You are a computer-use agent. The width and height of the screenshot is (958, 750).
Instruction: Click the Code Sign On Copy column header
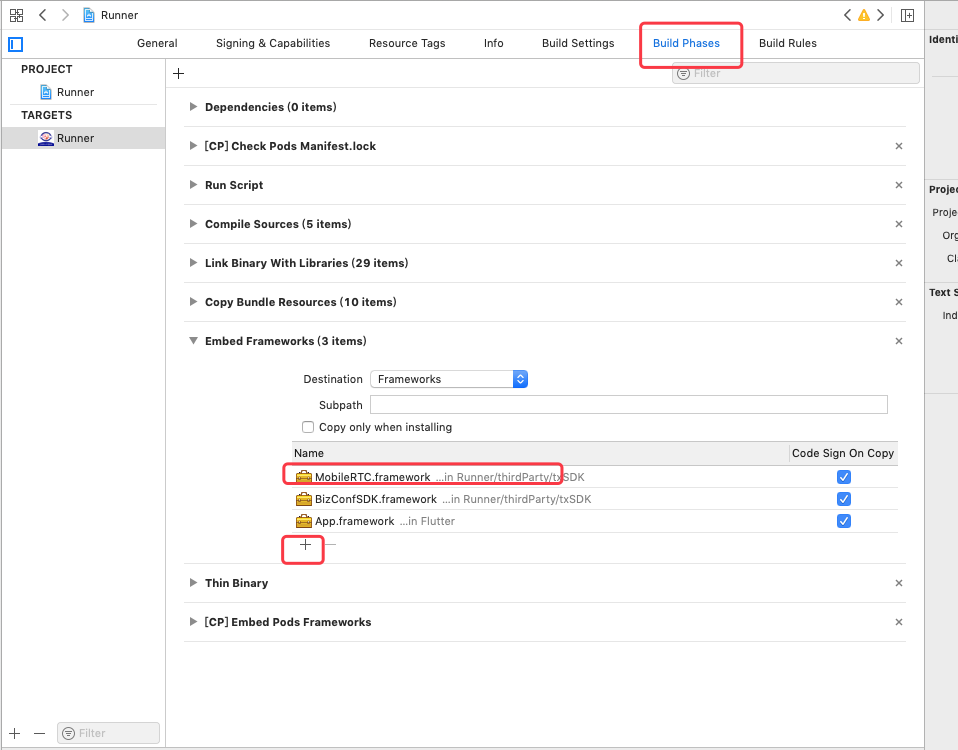pyautogui.click(x=843, y=453)
